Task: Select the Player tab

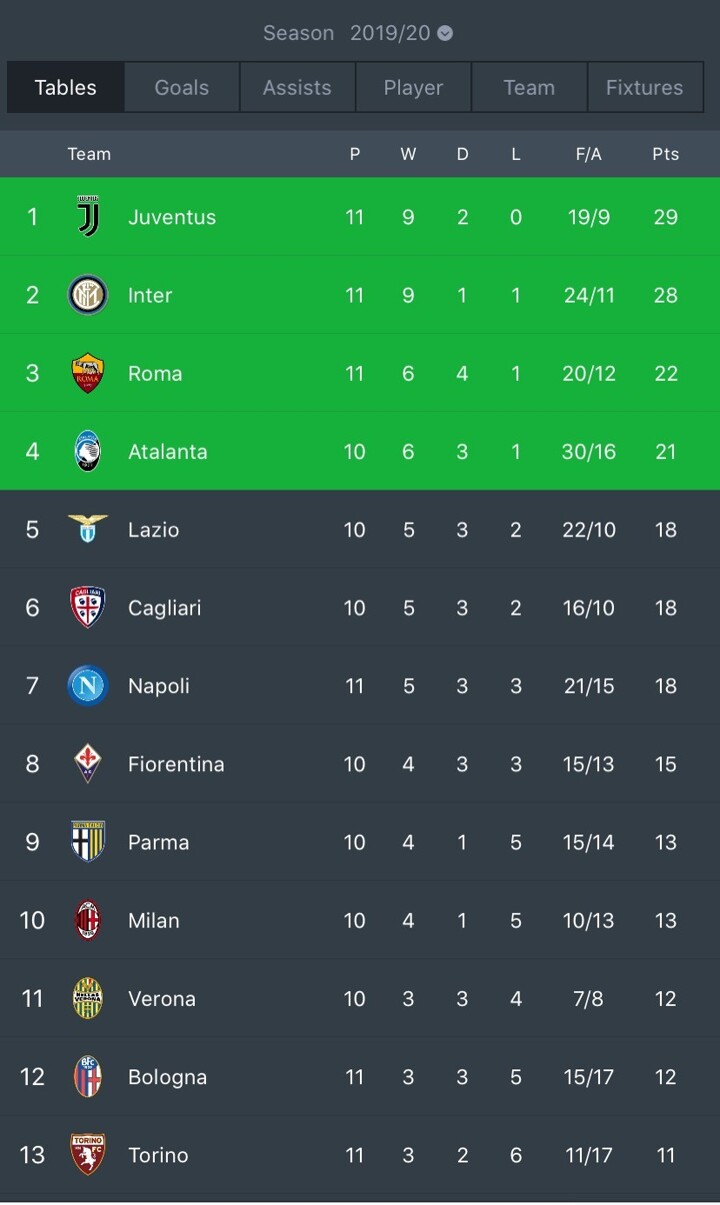Action: [x=413, y=87]
